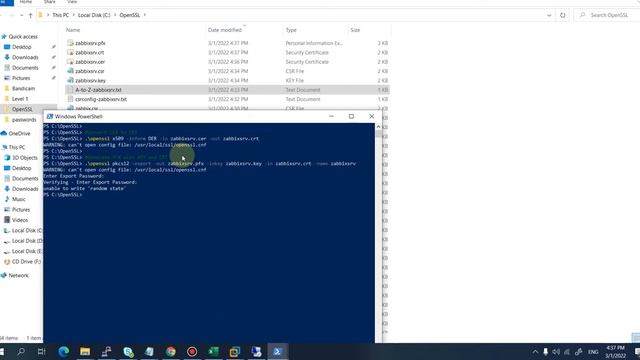640x360 pixels.
Task: Select the OpenSSL folder in navigation pane
Action: pyautogui.click(x=22, y=109)
